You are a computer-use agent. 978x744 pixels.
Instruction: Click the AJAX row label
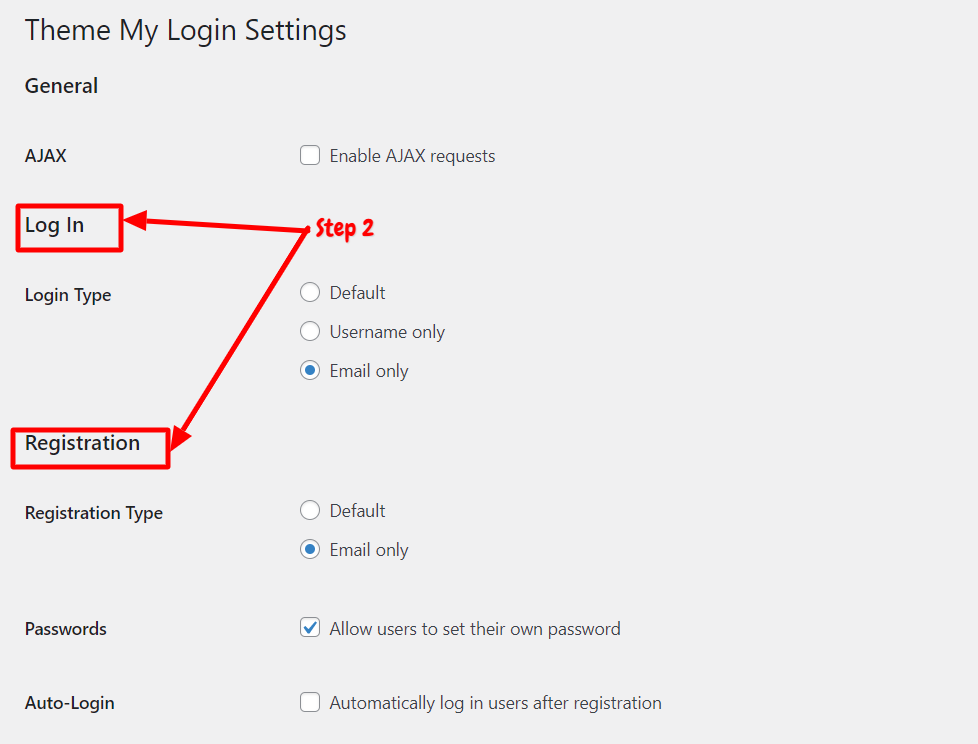pyautogui.click(x=46, y=155)
